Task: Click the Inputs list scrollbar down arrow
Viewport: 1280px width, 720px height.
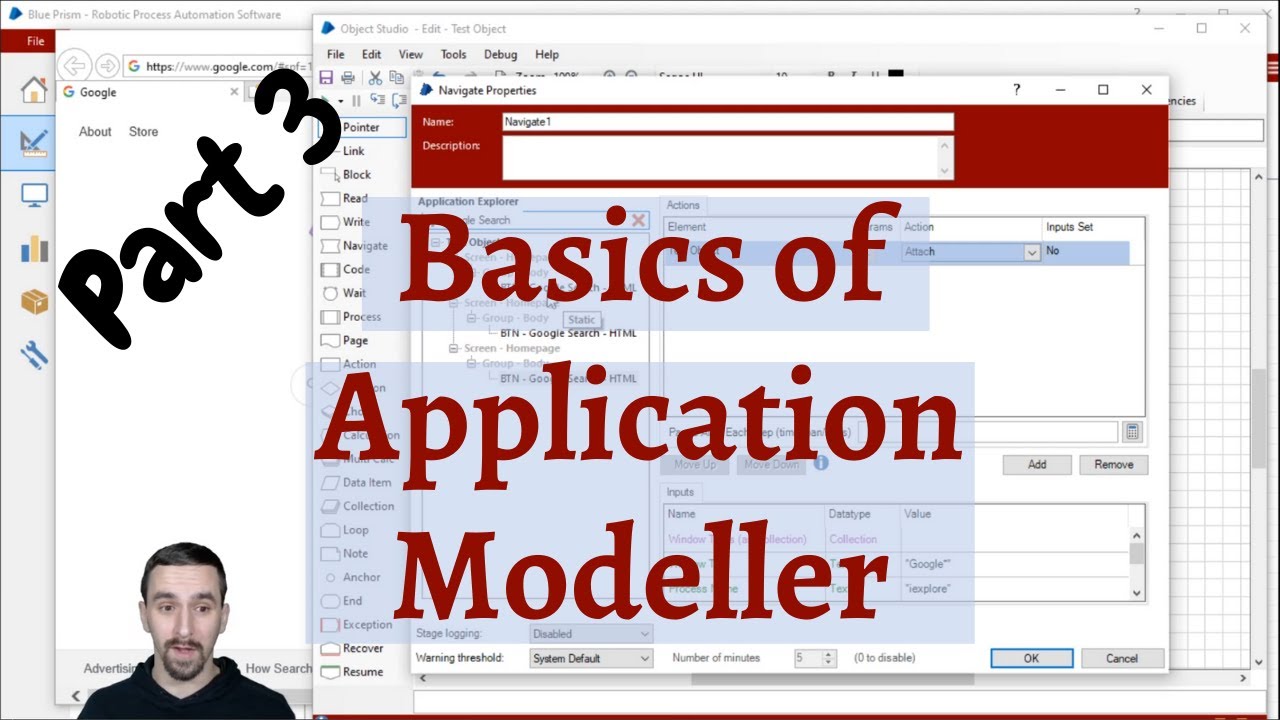Action: [x=1137, y=593]
